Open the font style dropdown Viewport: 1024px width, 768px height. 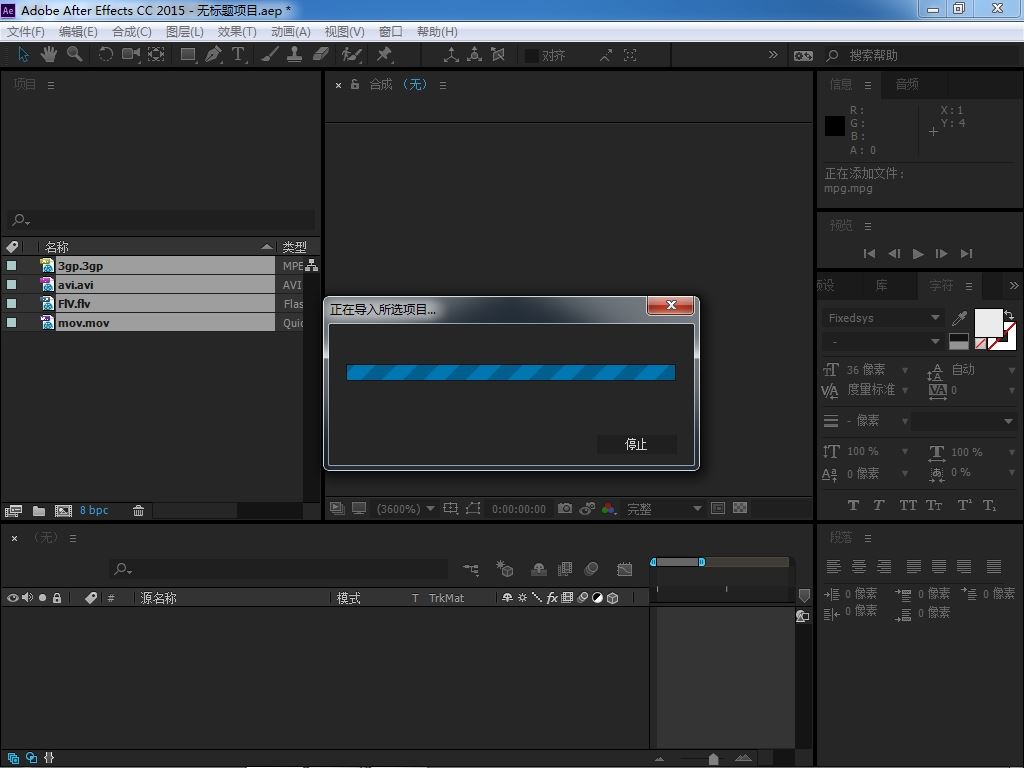click(x=882, y=342)
